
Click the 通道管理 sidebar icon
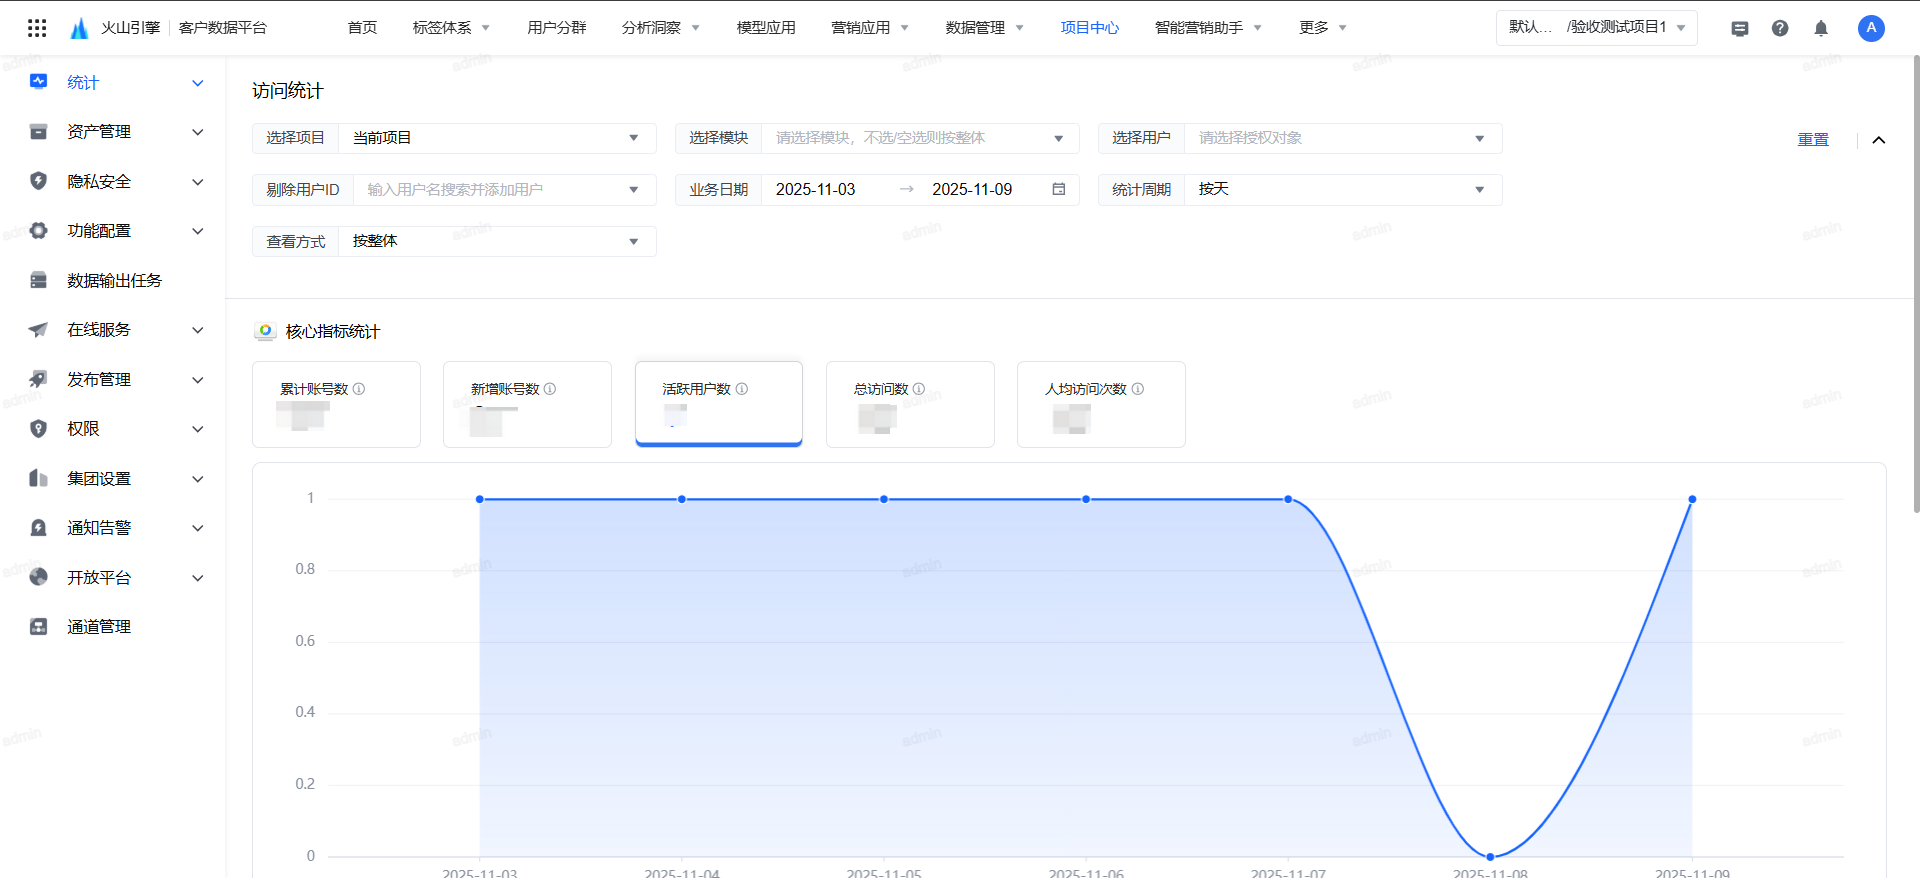(39, 626)
